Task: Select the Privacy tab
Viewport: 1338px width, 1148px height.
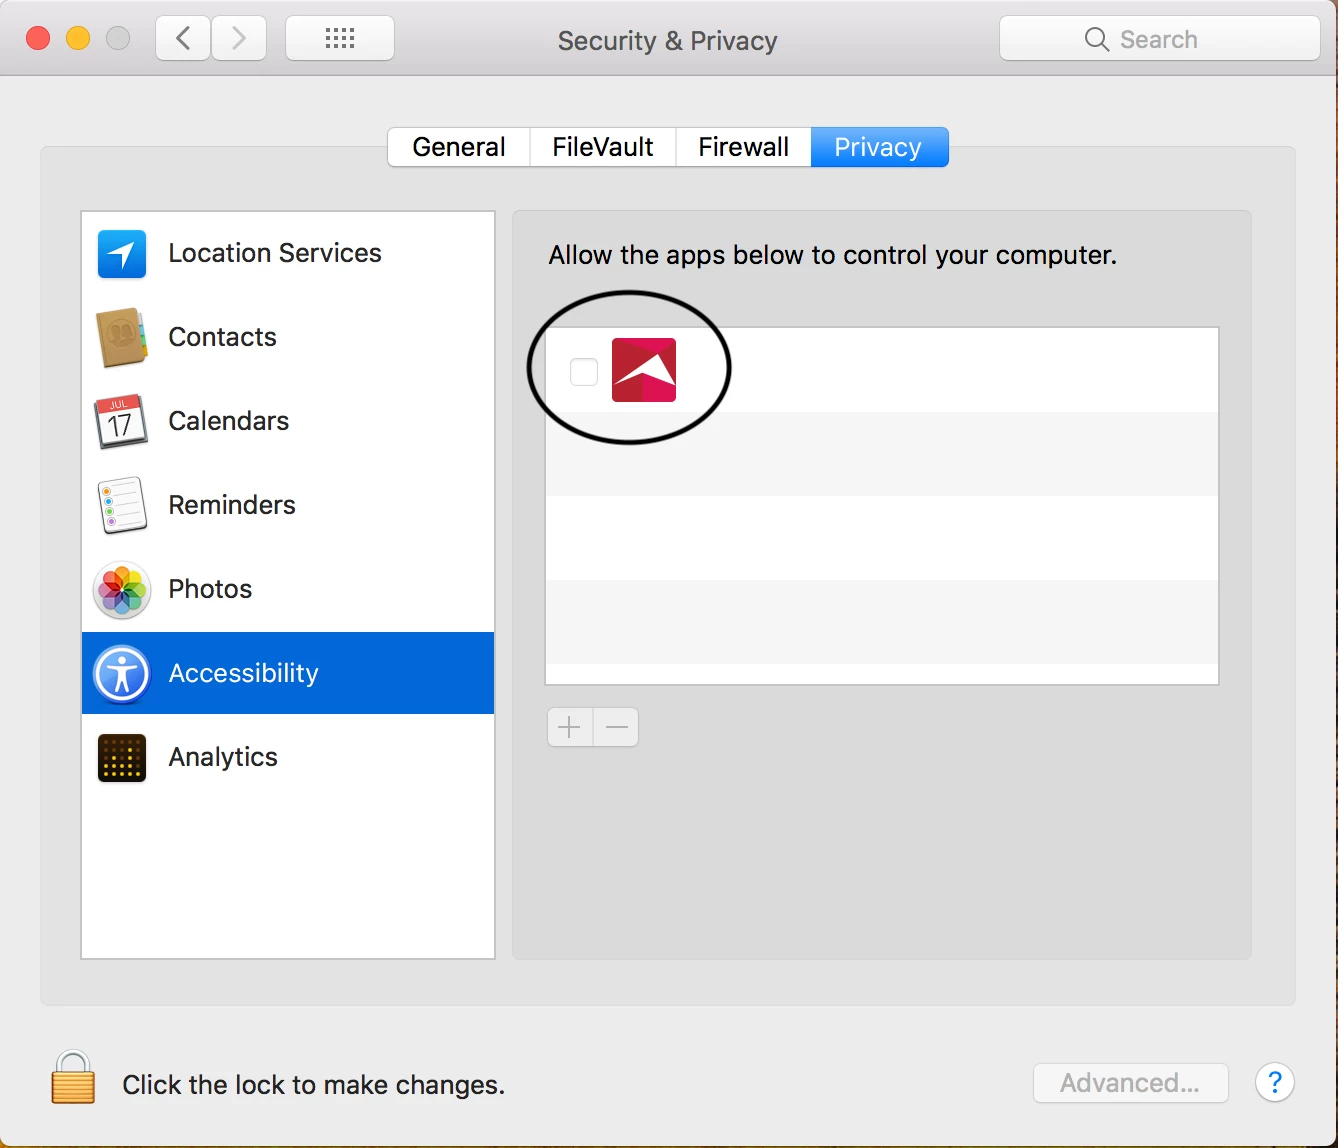Action: [x=879, y=147]
